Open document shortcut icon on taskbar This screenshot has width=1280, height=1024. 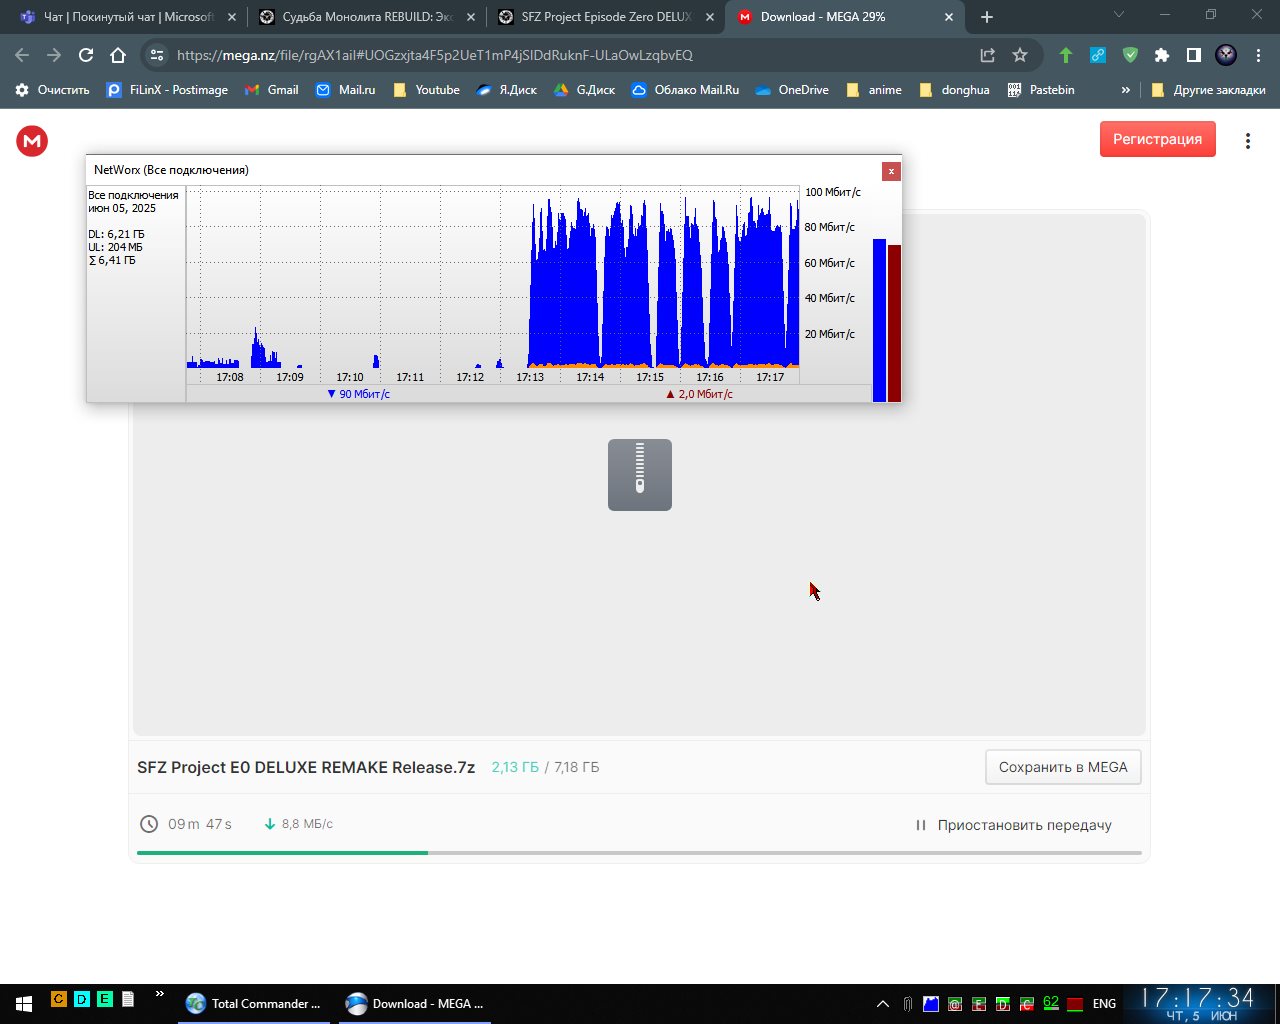[x=128, y=998]
